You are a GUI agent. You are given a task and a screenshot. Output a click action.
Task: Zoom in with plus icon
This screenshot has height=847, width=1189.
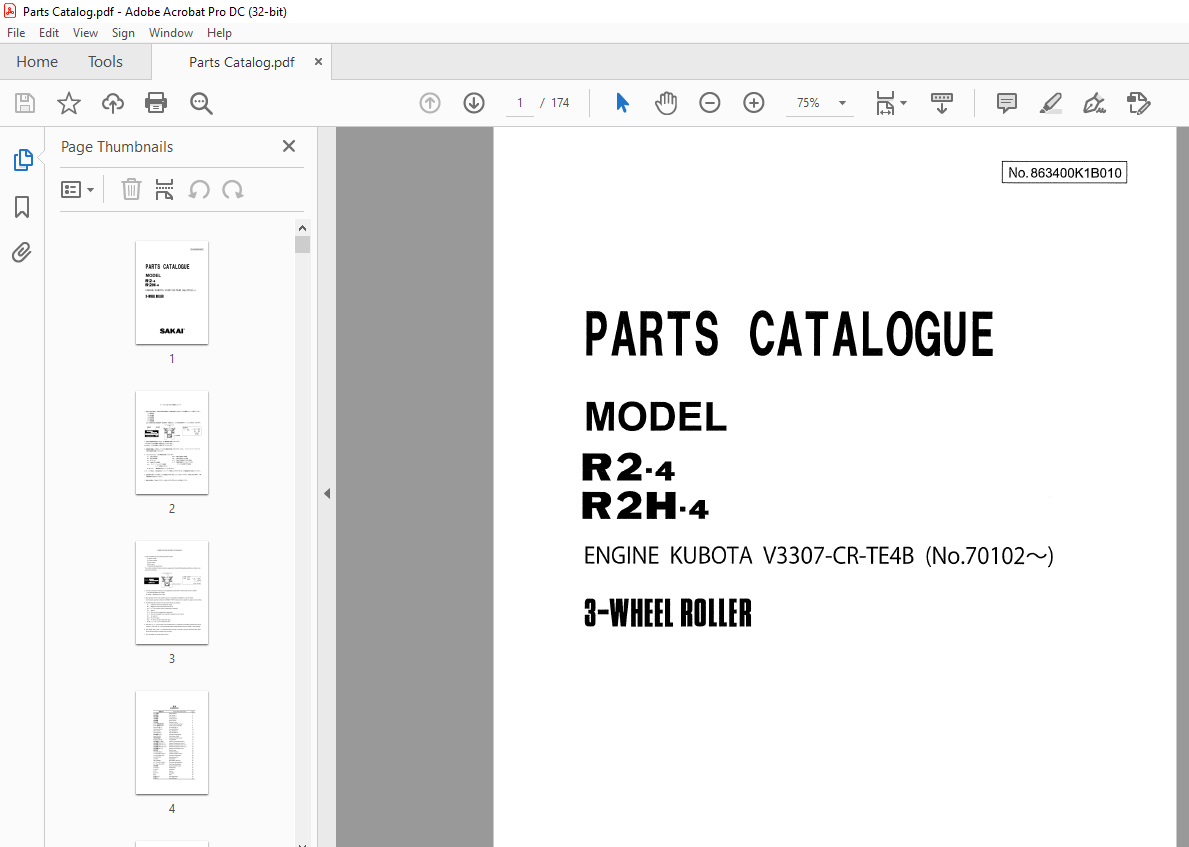coord(754,103)
